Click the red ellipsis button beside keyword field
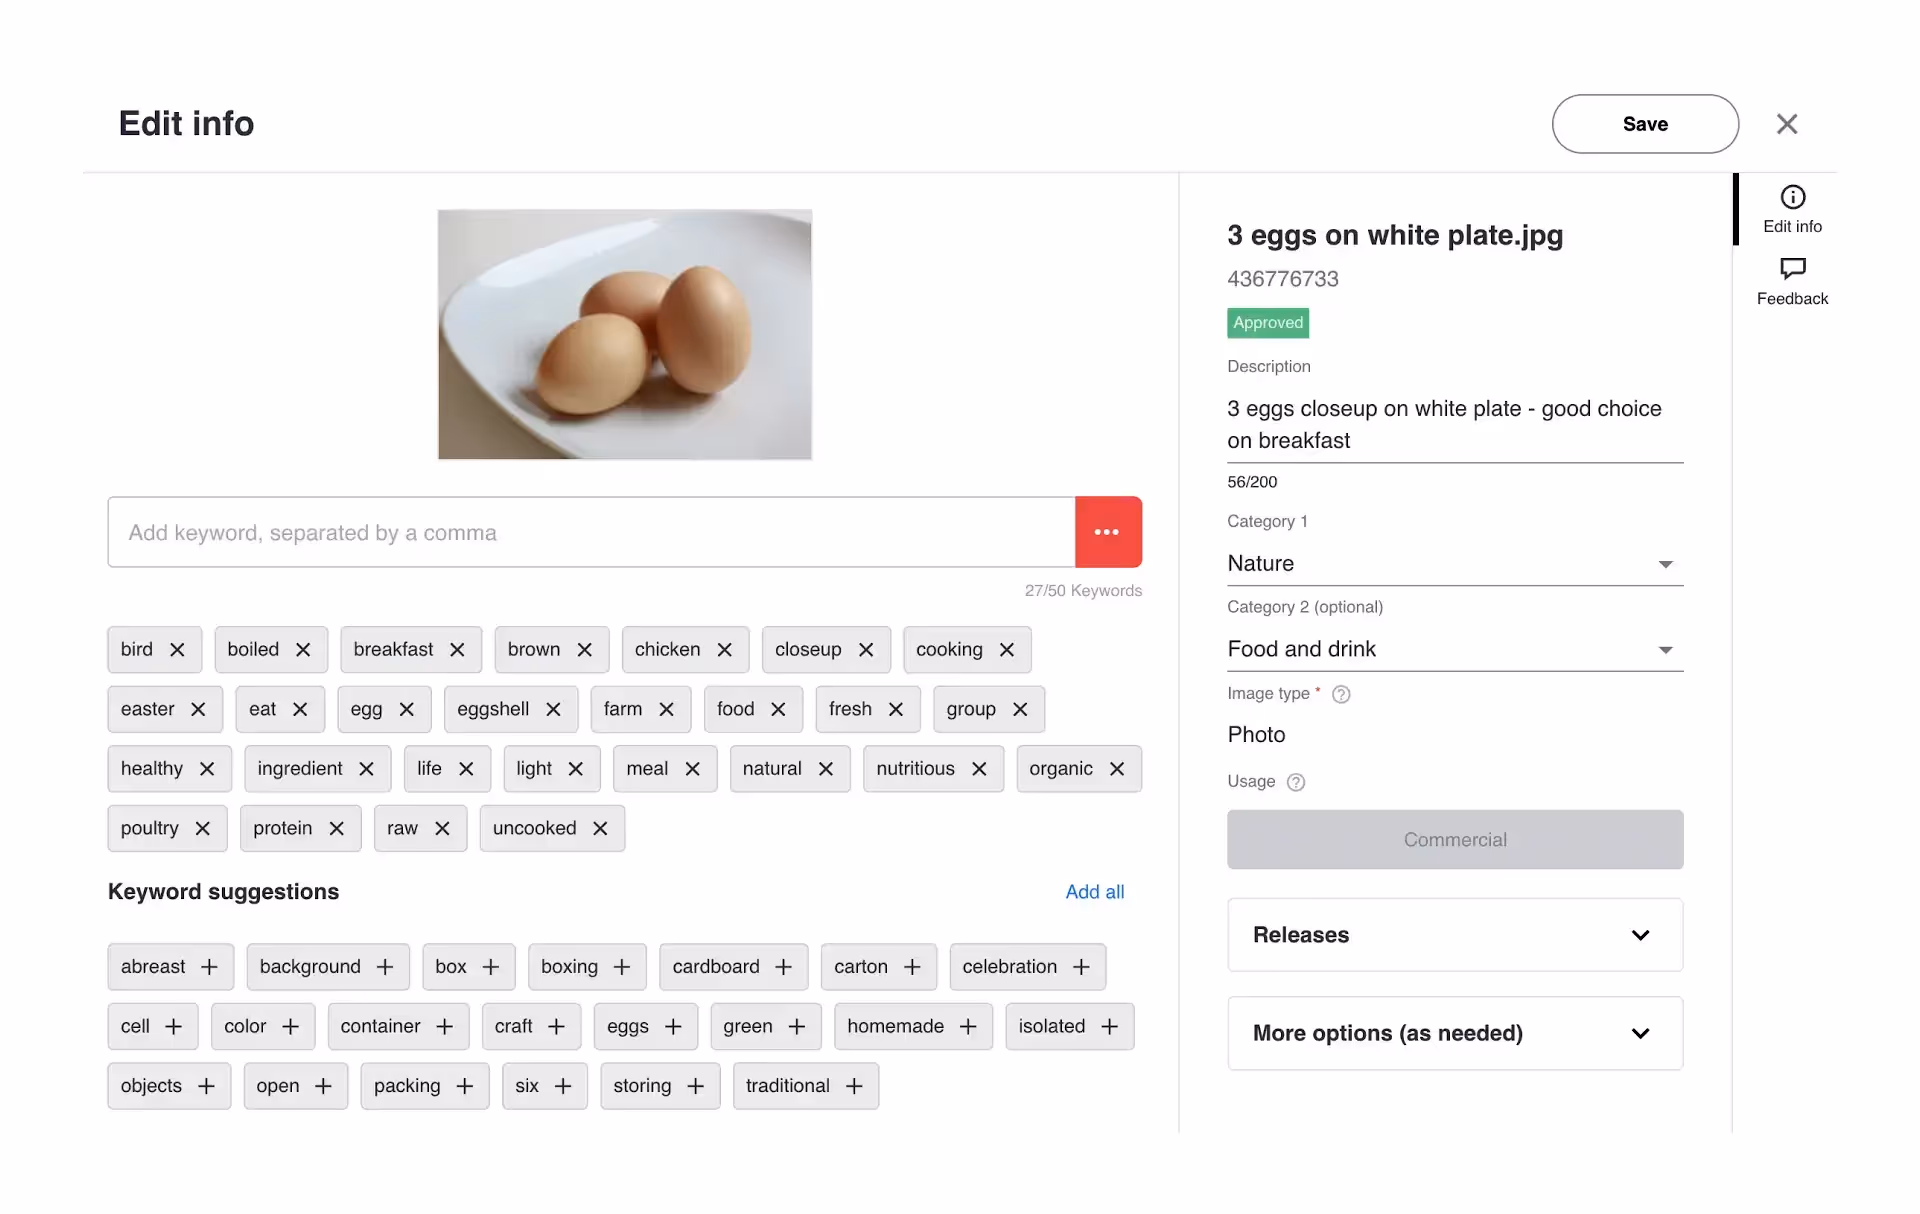This screenshot has width=1920, height=1214. click(1108, 532)
